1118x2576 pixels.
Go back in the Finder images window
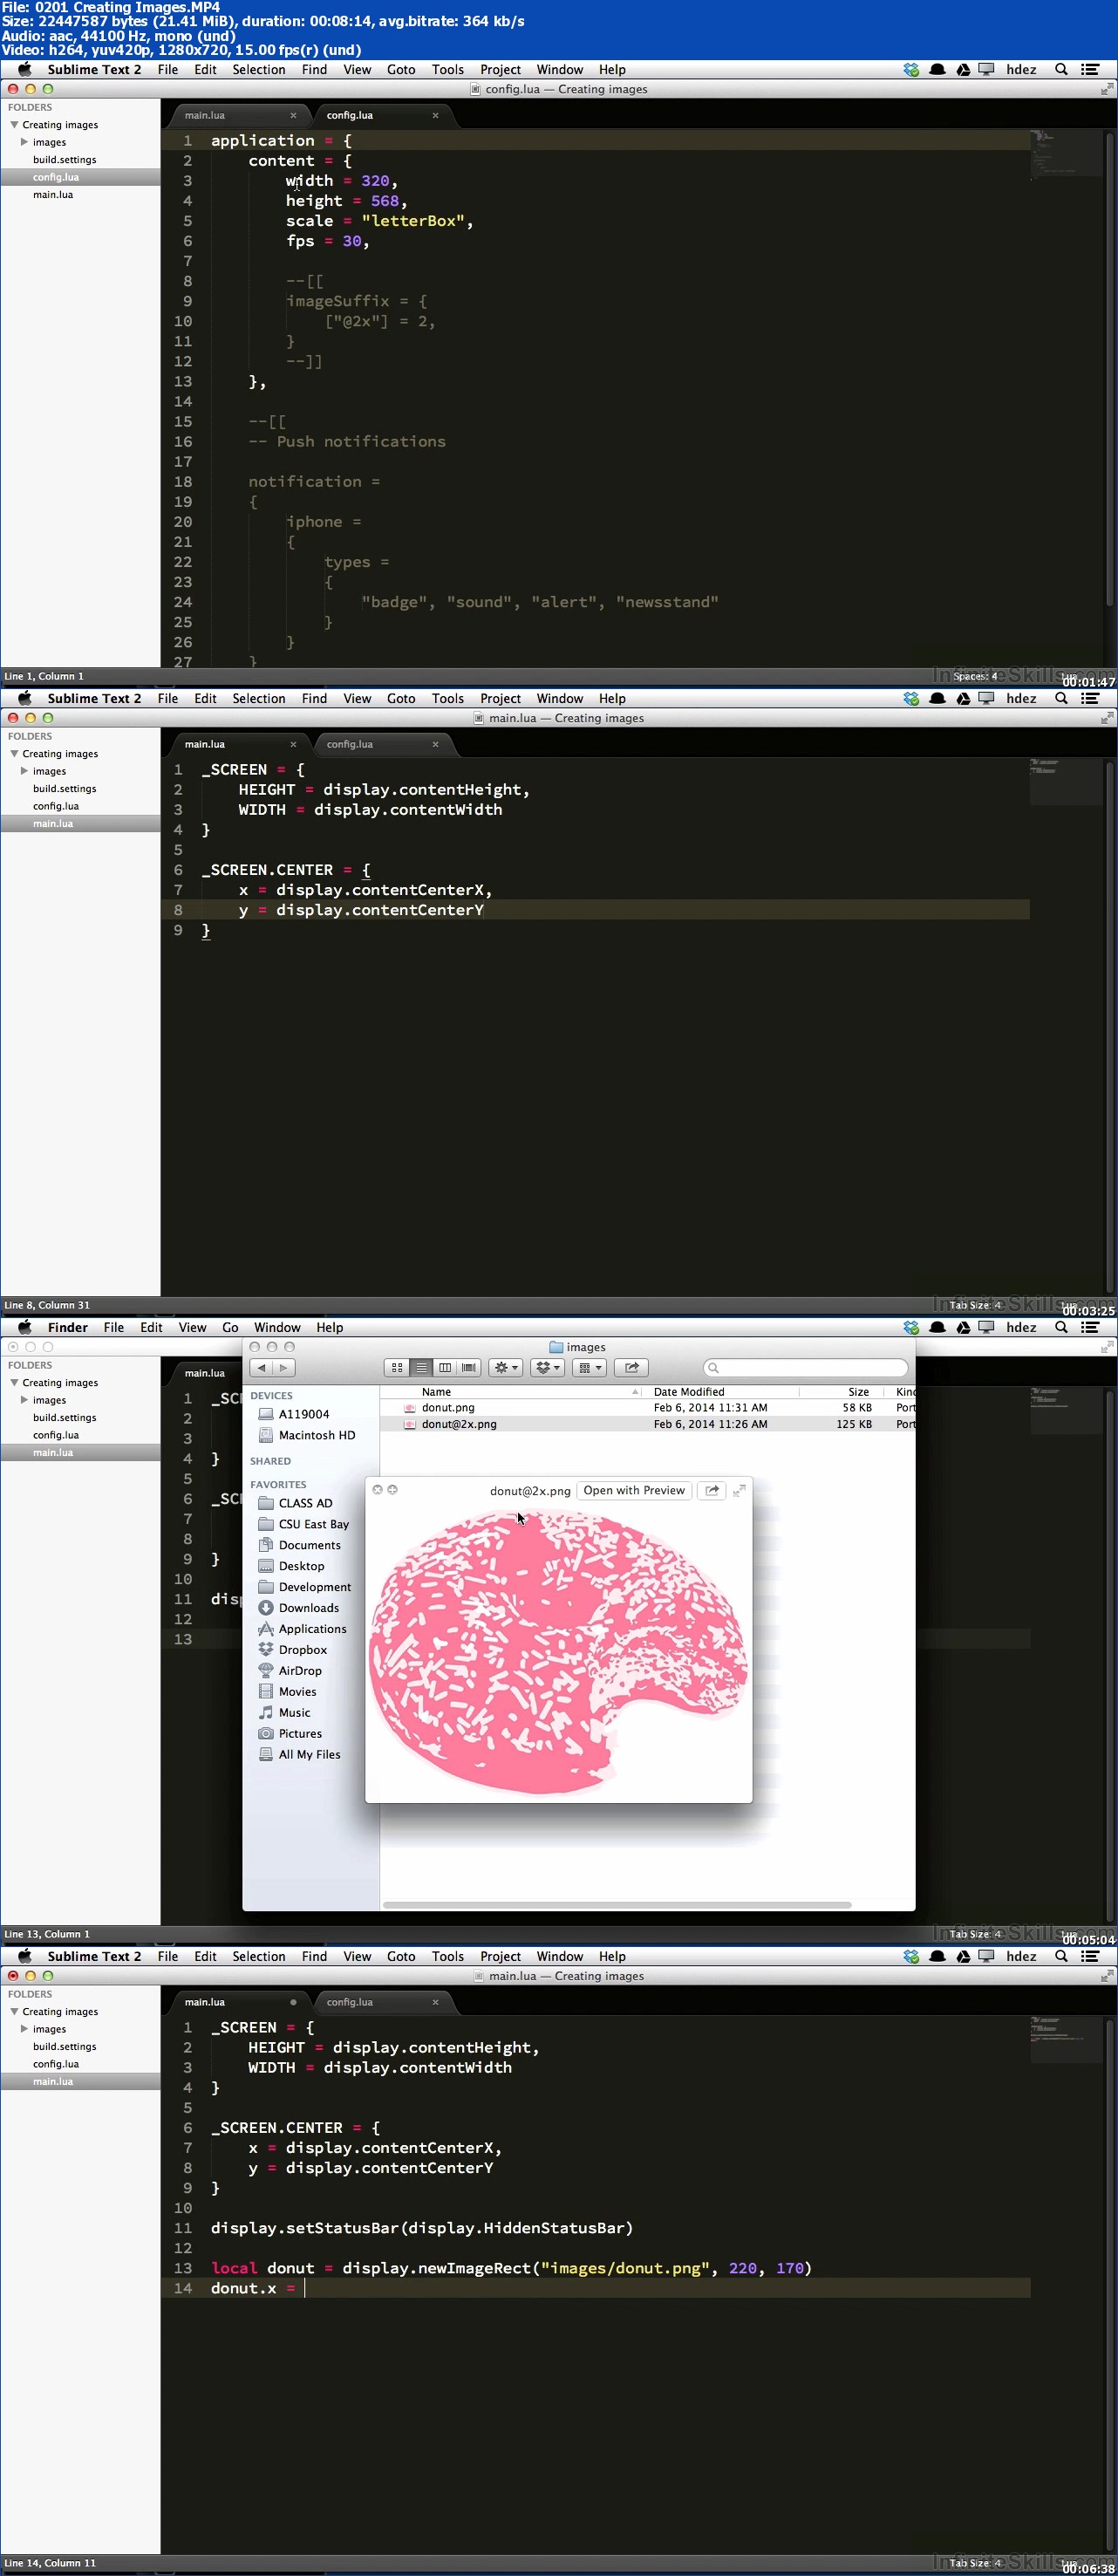click(x=261, y=1367)
